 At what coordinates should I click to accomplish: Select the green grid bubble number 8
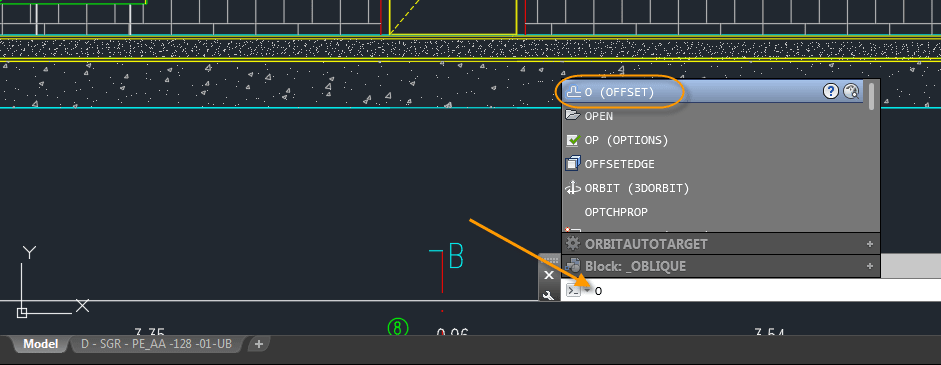397,328
